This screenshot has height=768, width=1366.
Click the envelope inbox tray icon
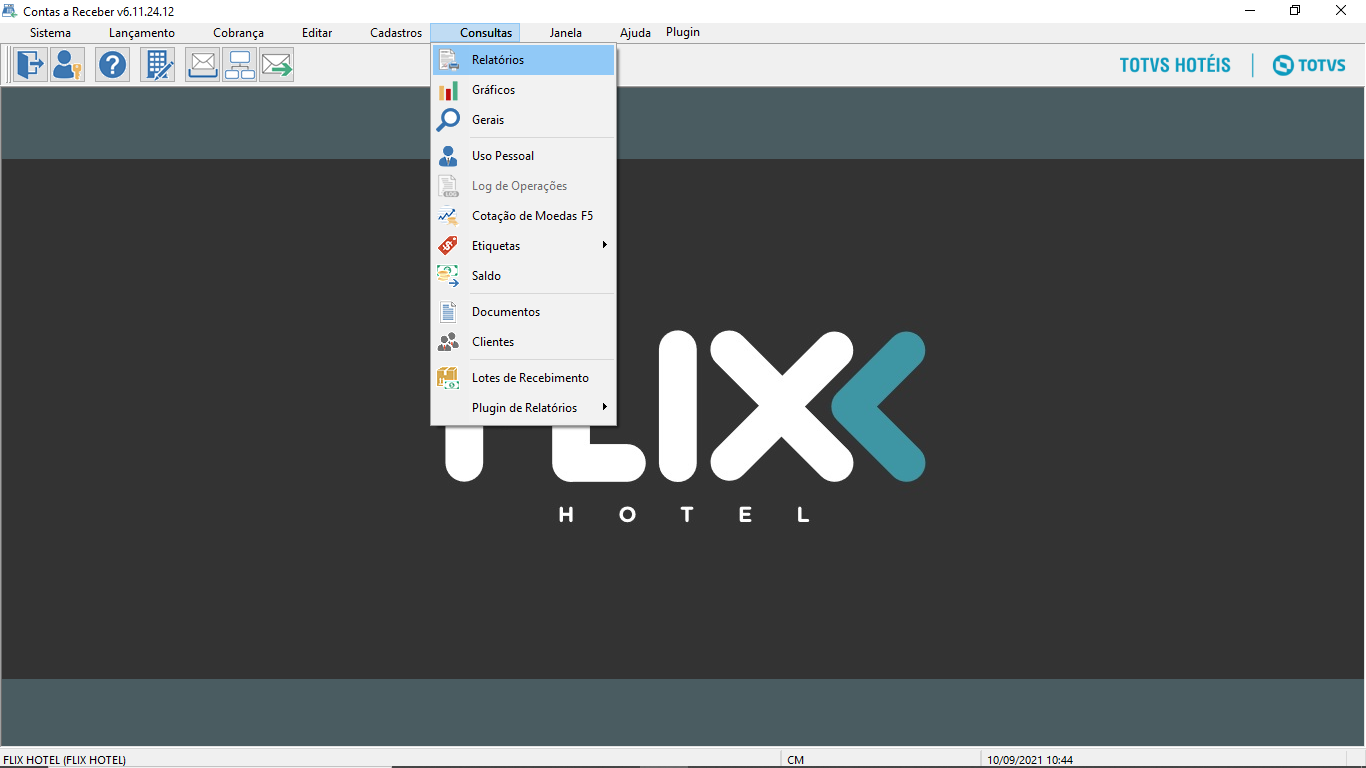click(x=203, y=65)
